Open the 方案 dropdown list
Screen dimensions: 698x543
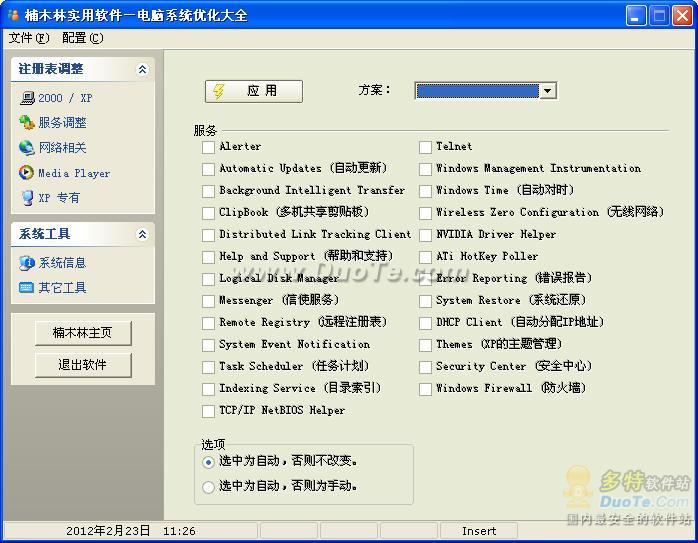pos(547,91)
